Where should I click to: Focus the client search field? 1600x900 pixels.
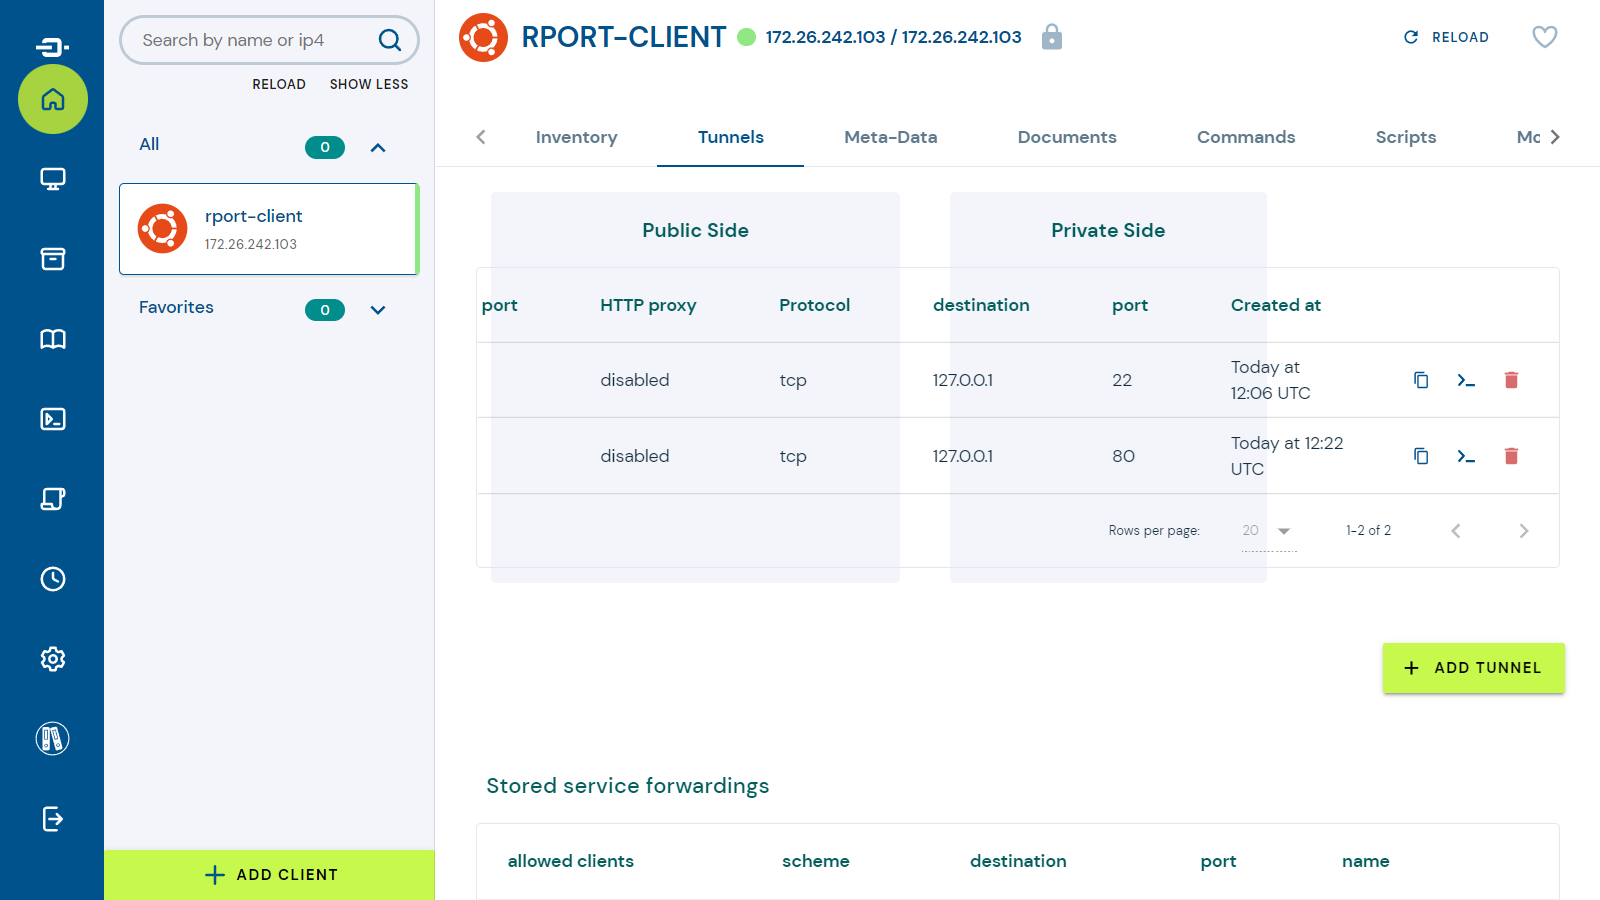255,40
